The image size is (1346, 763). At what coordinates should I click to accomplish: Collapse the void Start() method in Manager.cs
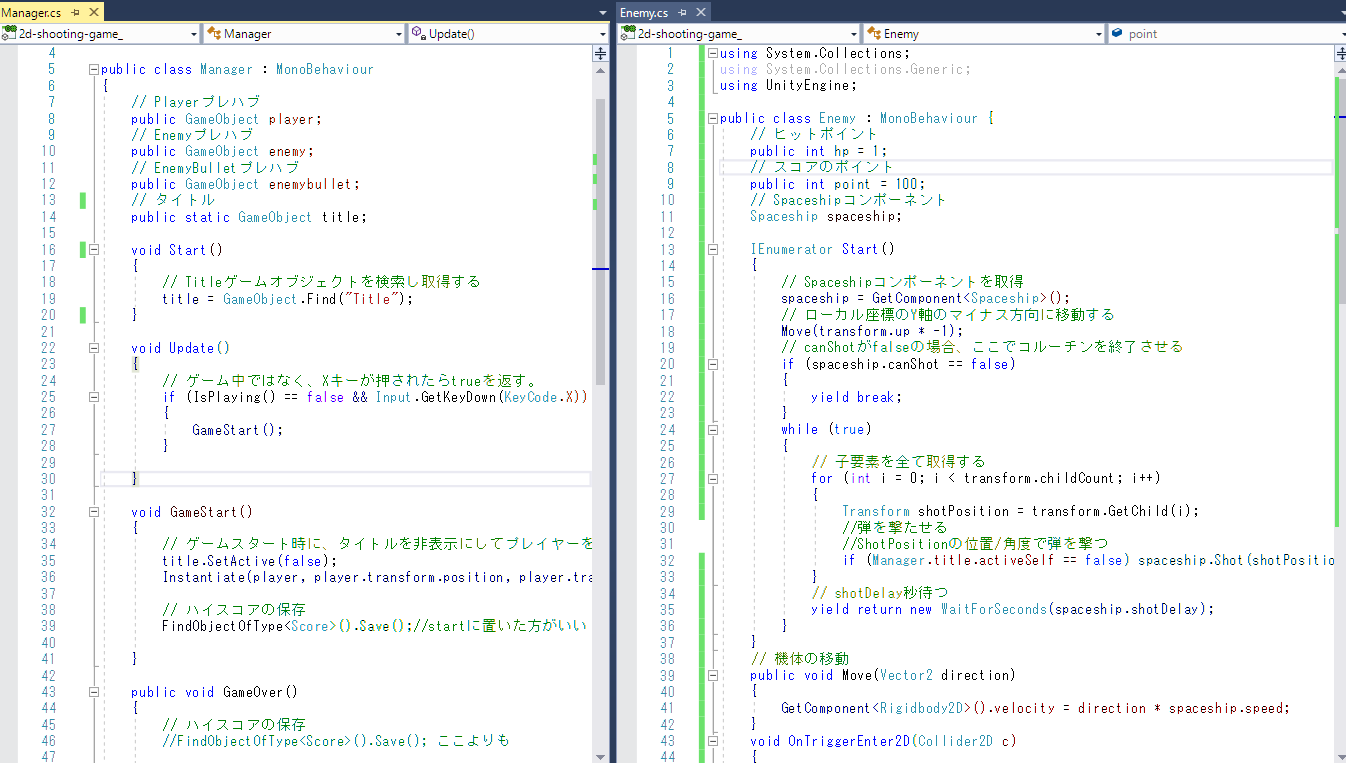(94, 250)
